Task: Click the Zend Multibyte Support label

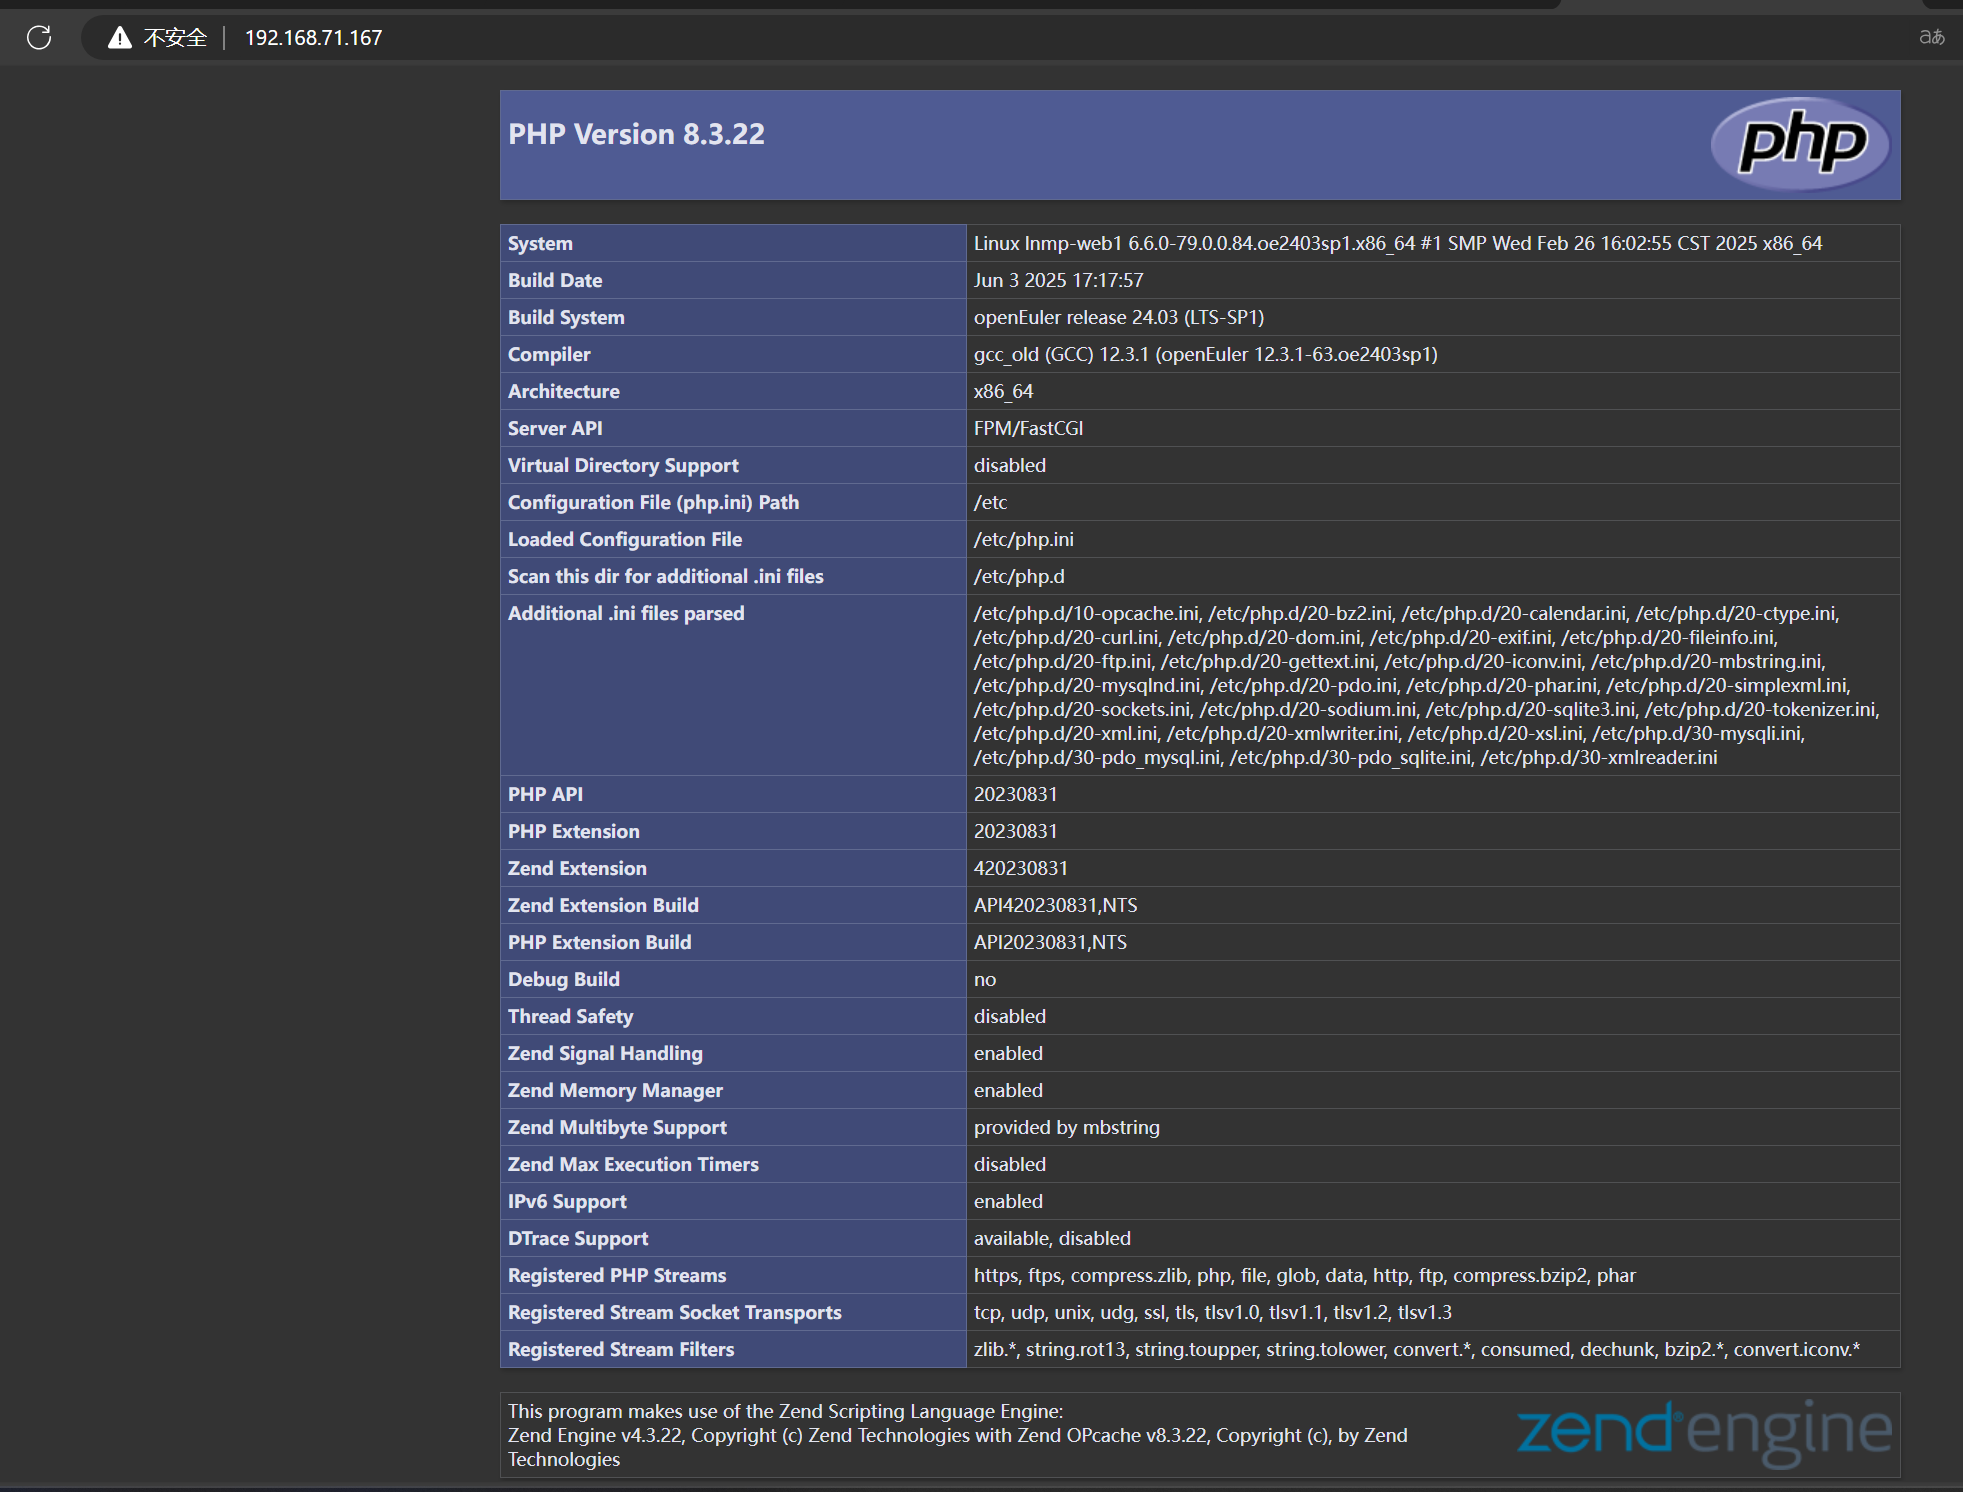Action: (617, 1127)
